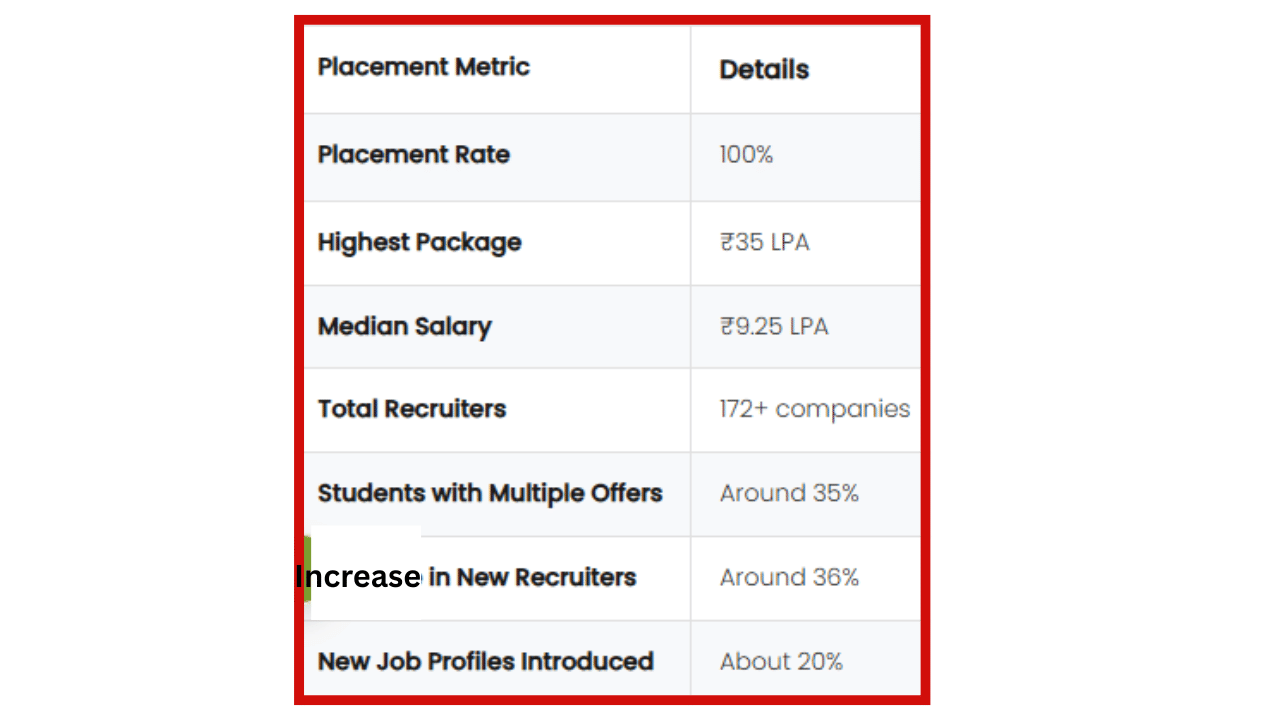Select Students with Multiple Offers label

pos(490,493)
